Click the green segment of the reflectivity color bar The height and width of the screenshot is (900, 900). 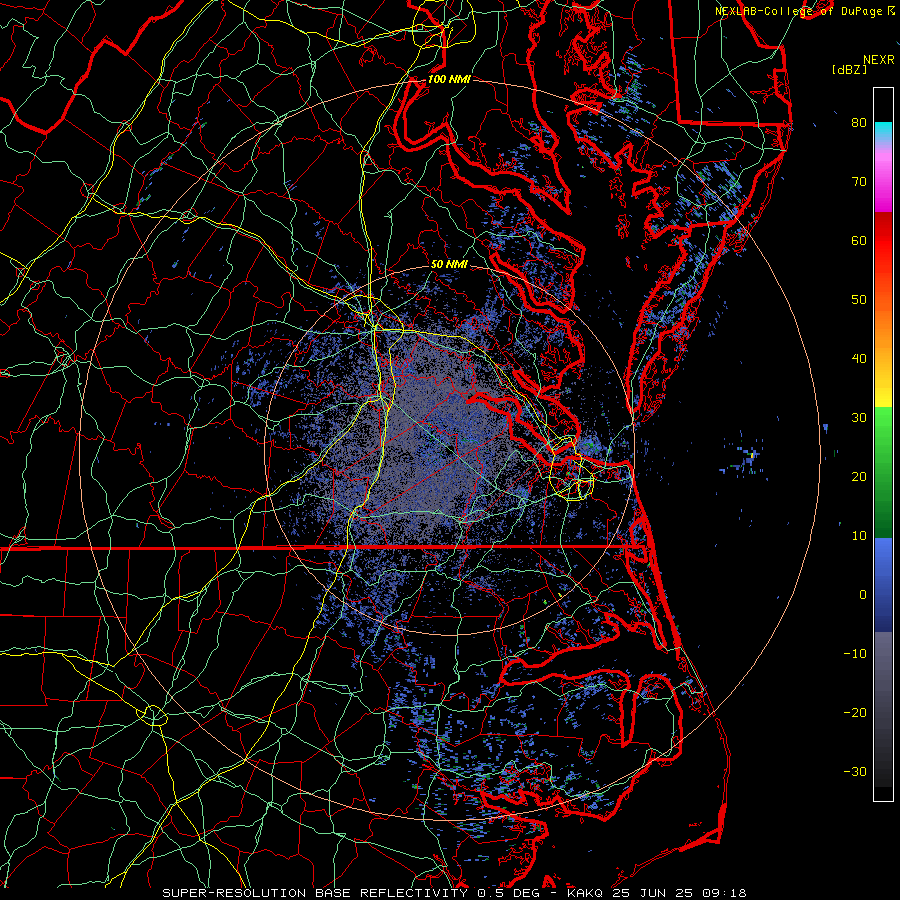tap(883, 471)
